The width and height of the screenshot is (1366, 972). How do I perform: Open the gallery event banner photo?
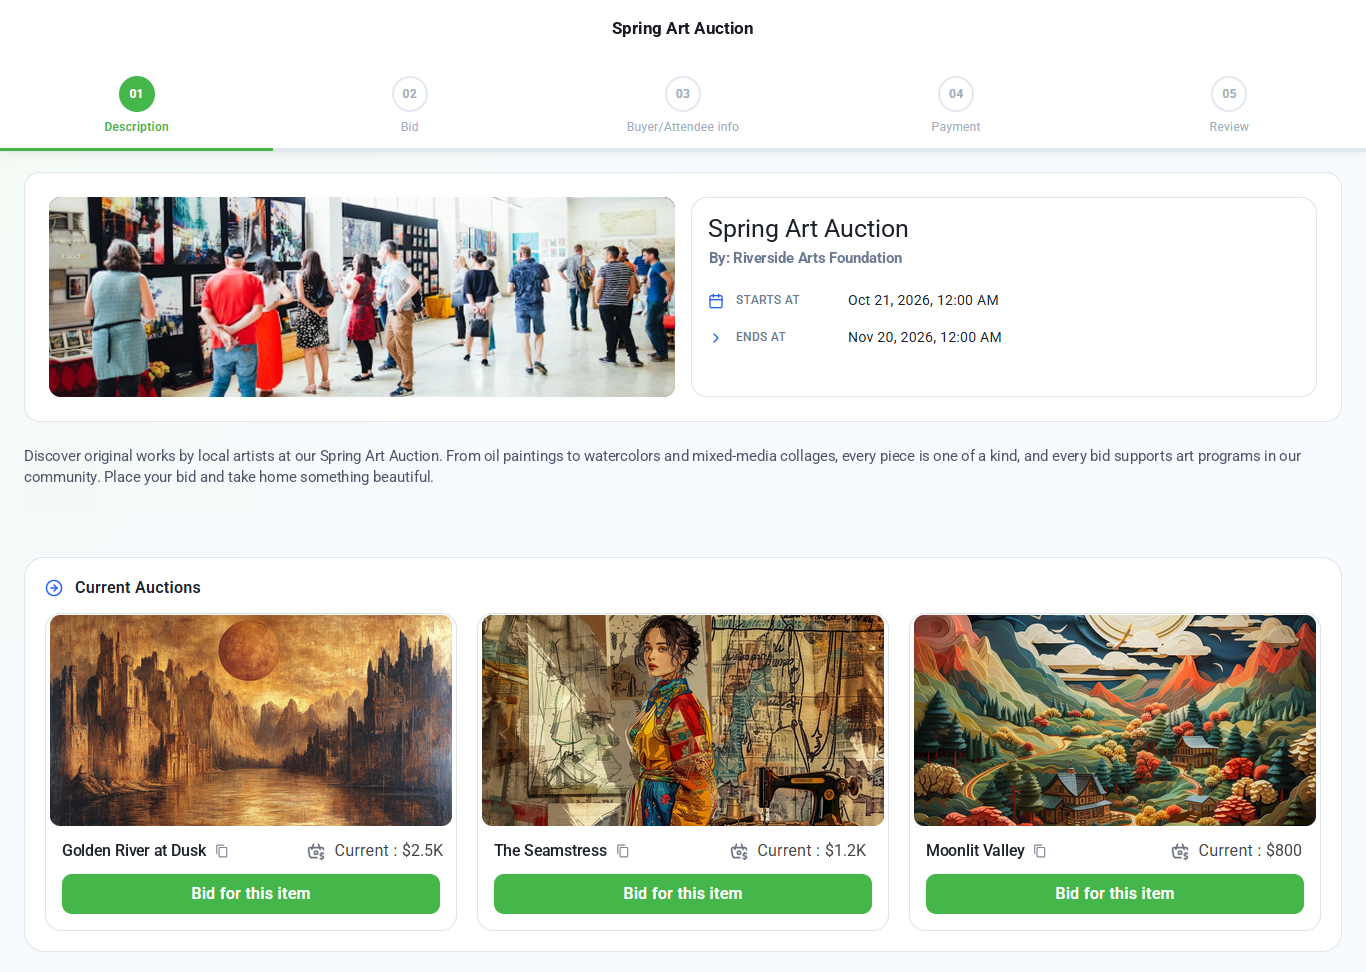362,297
